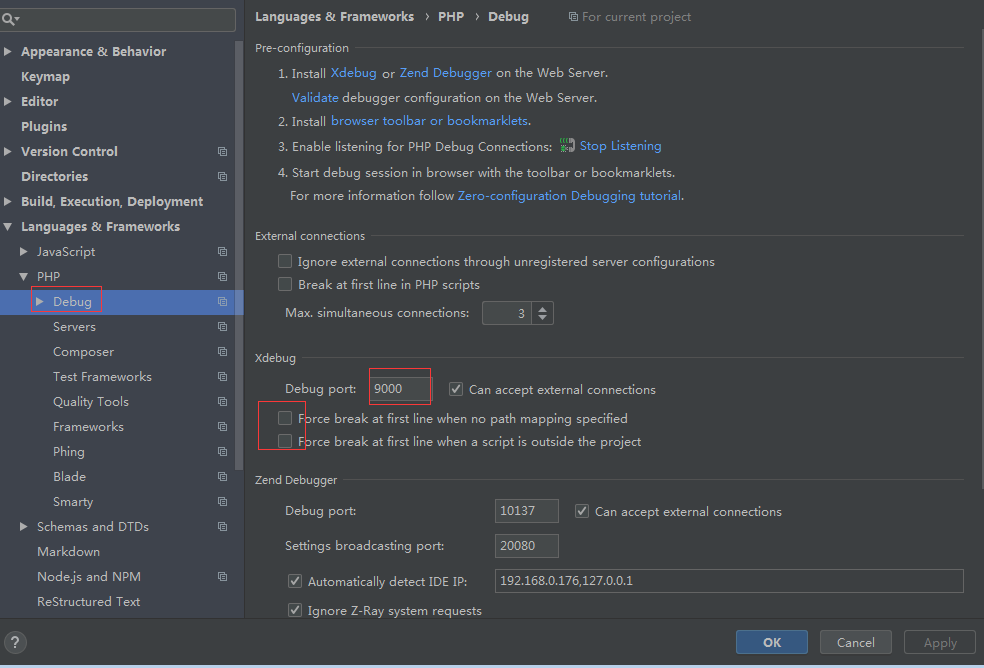
Task: Open the Zend Debugger link
Action: pyautogui.click(x=446, y=73)
